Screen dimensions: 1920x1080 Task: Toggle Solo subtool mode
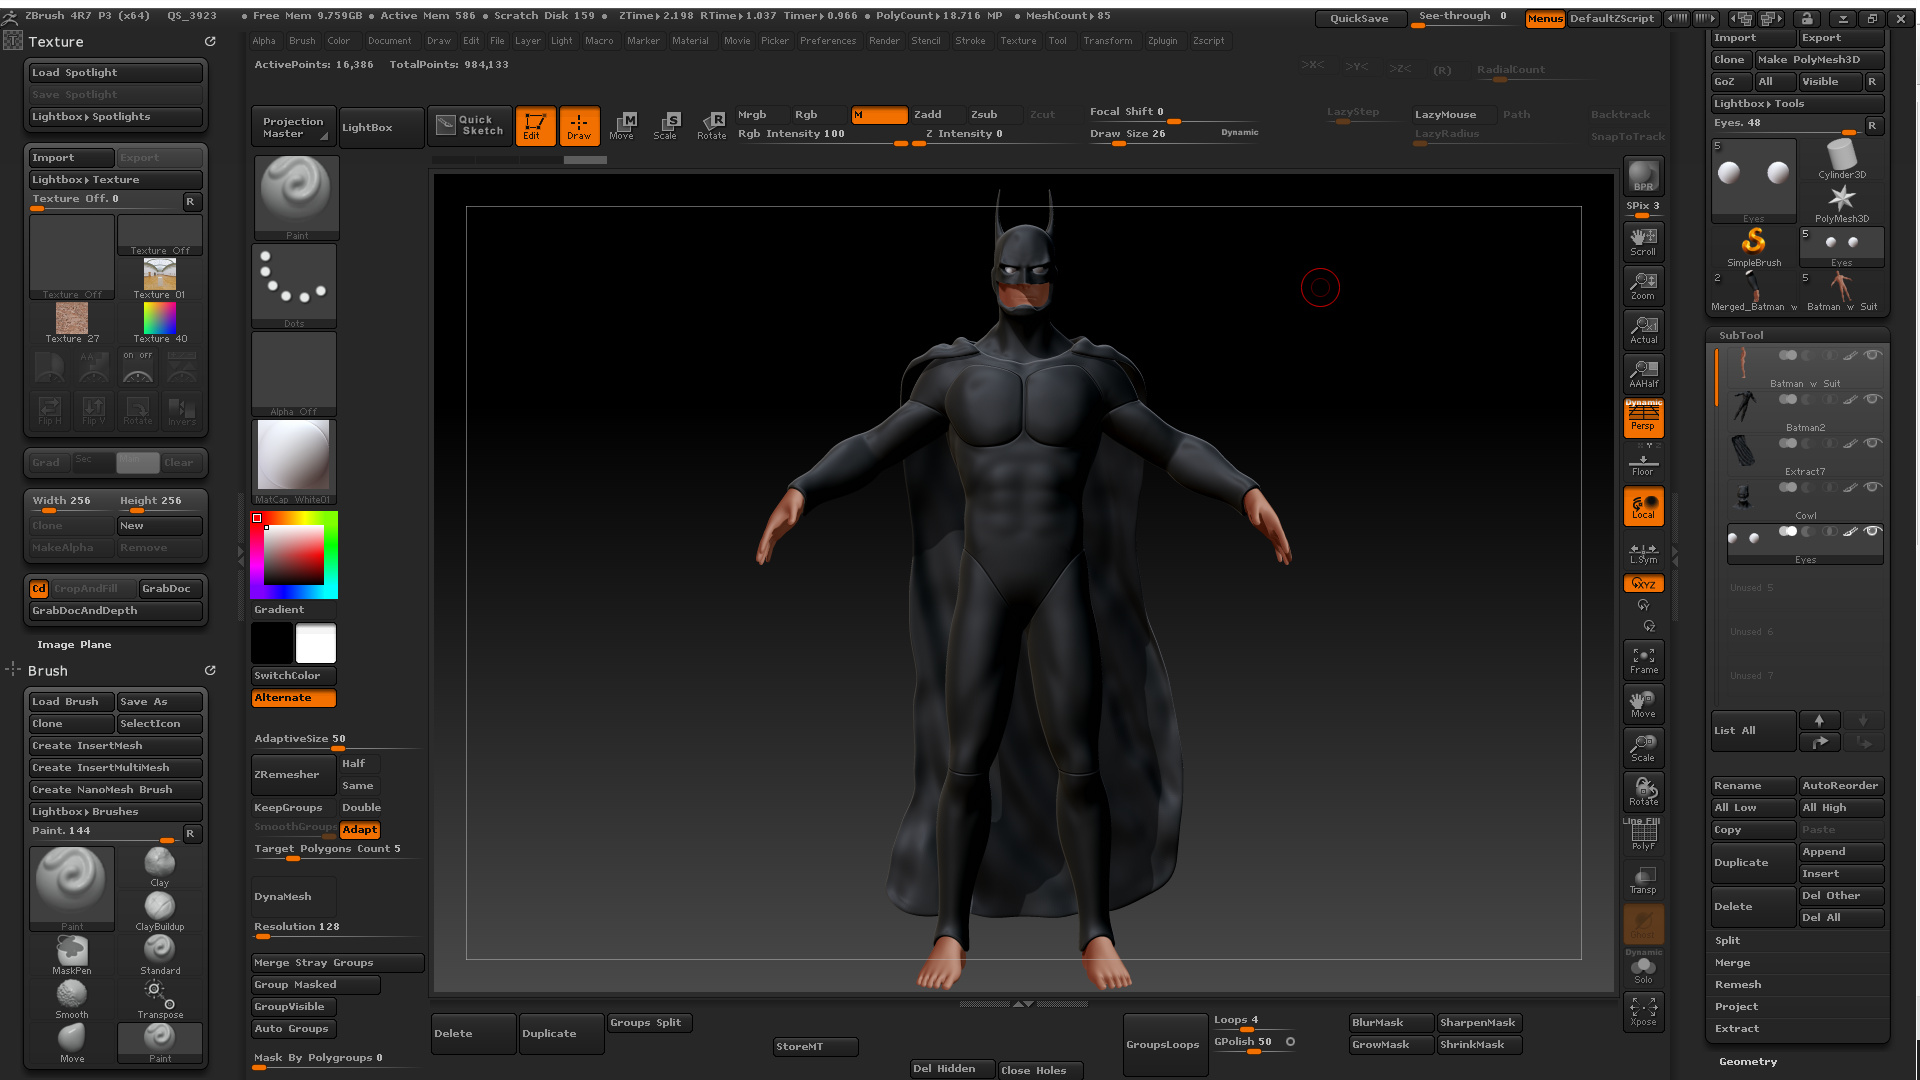(x=1643, y=968)
